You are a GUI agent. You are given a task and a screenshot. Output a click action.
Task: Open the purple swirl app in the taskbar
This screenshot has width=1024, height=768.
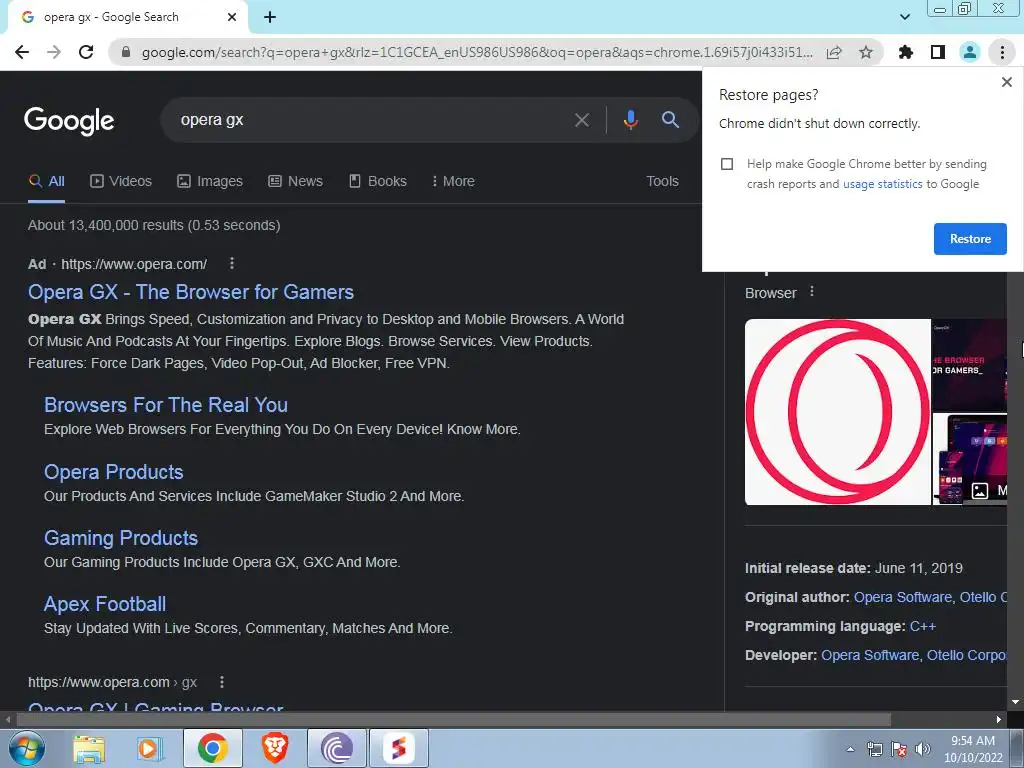point(336,748)
